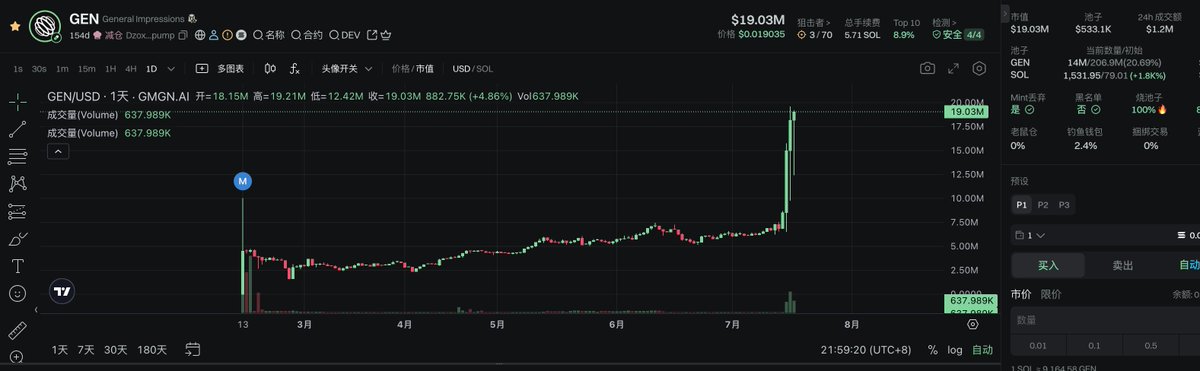Toggle log scale mode
Viewport: 1200px width, 371px height.
[956, 350]
